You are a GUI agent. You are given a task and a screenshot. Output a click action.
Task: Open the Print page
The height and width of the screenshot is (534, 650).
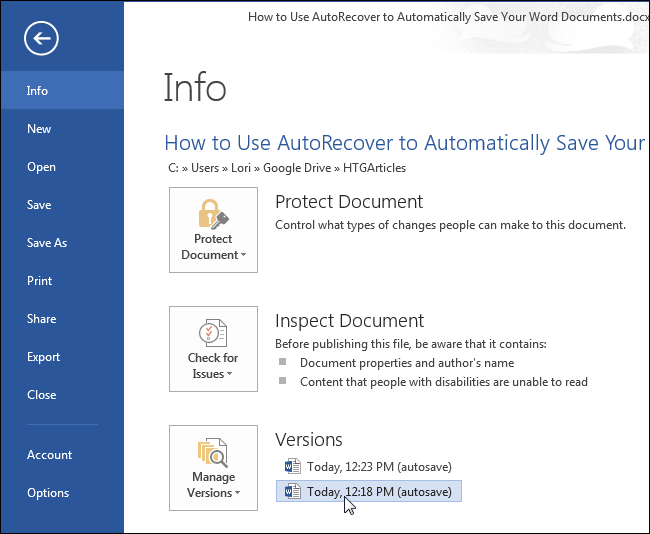click(x=39, y=281)
